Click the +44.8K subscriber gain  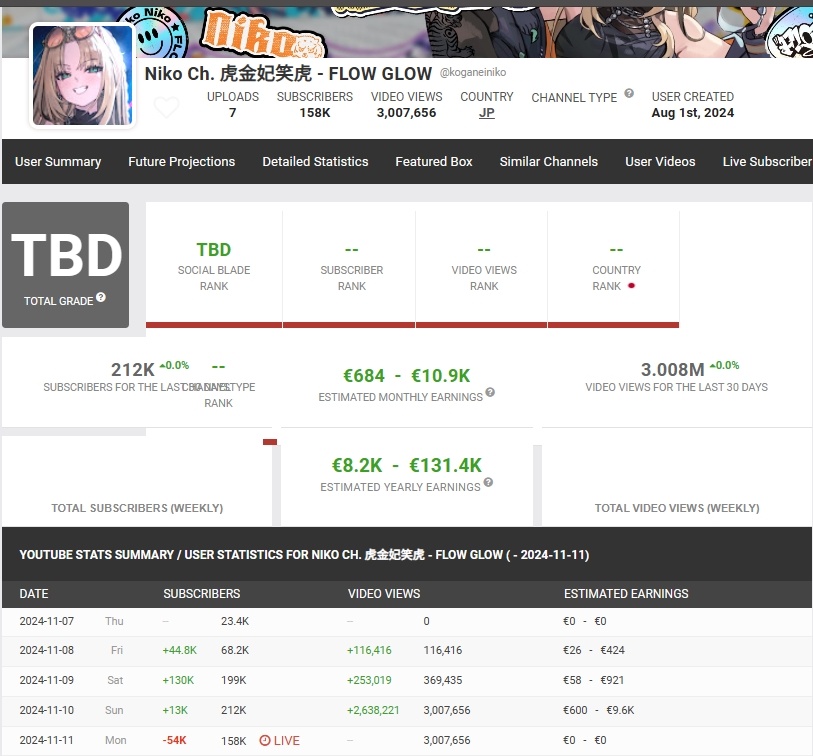tap(179, 650)
